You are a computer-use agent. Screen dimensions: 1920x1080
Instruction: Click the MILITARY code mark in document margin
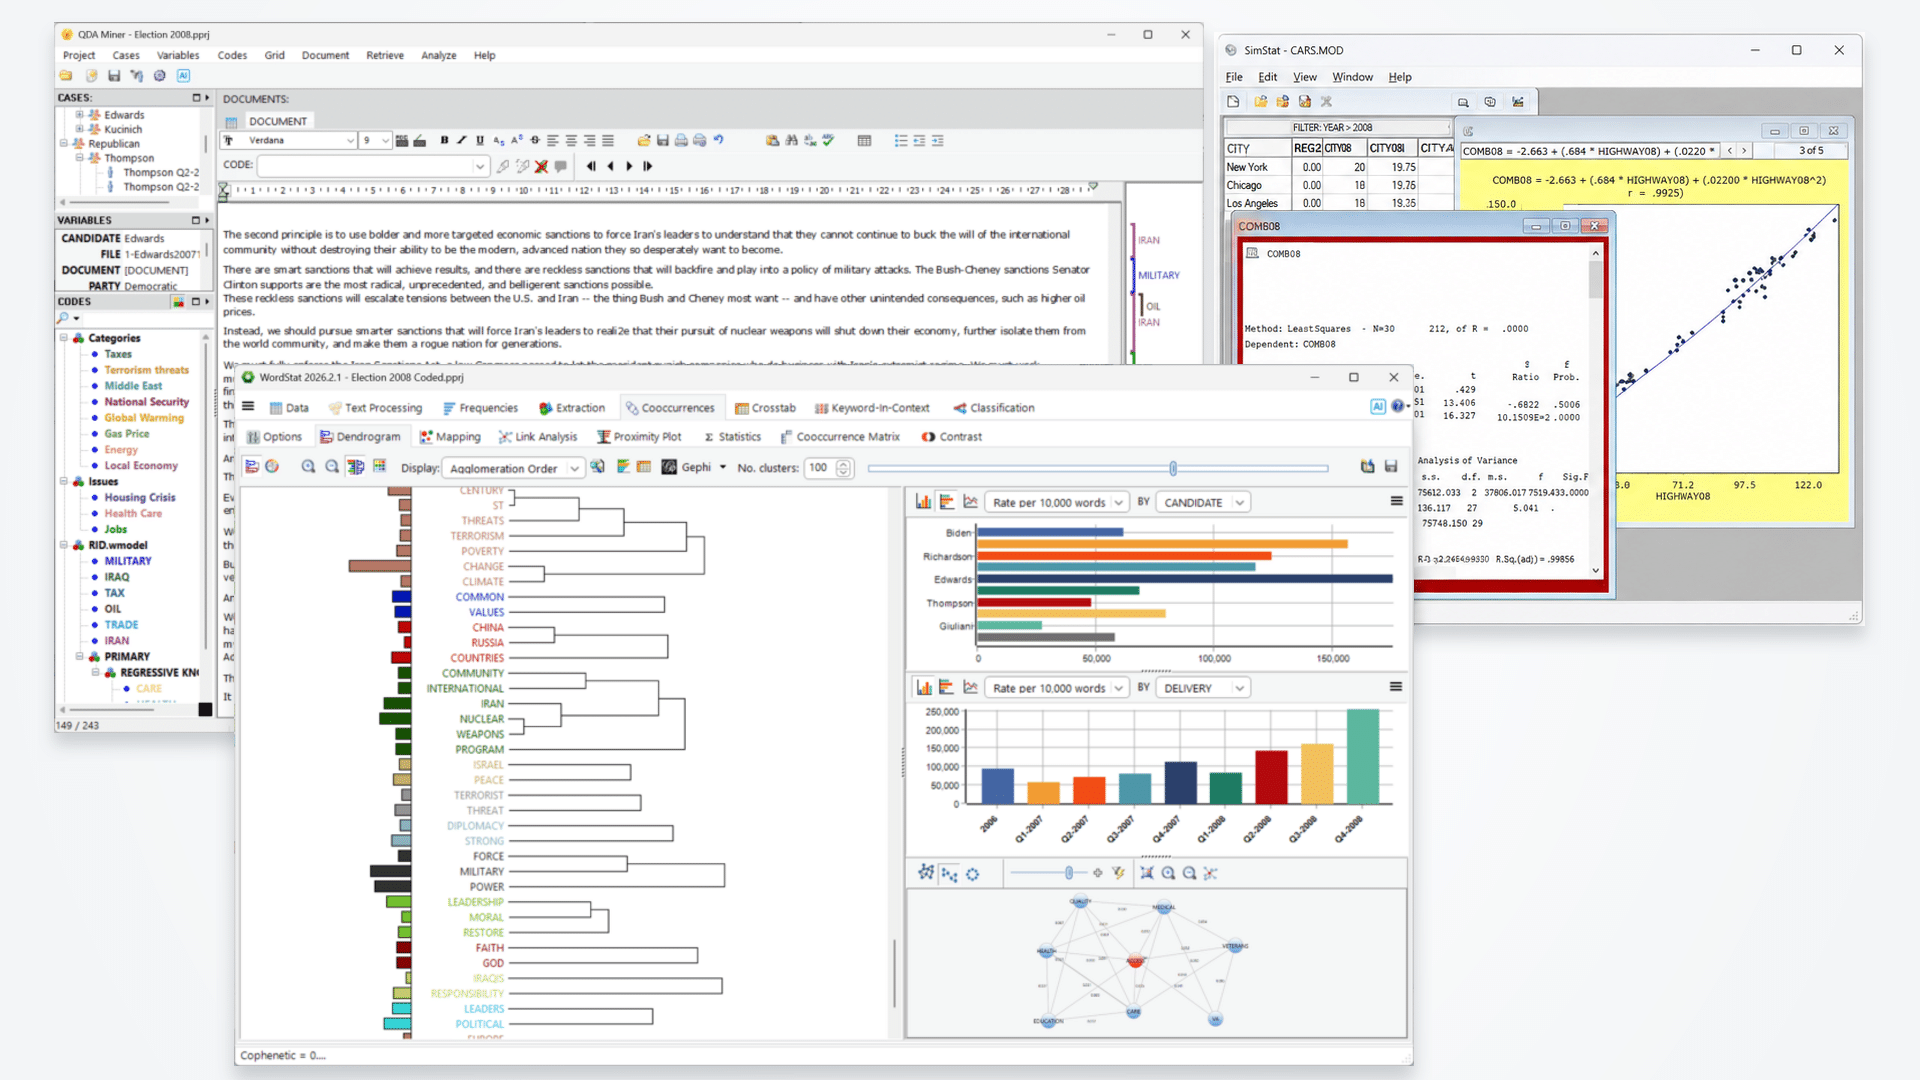(x=1158, y=275)
